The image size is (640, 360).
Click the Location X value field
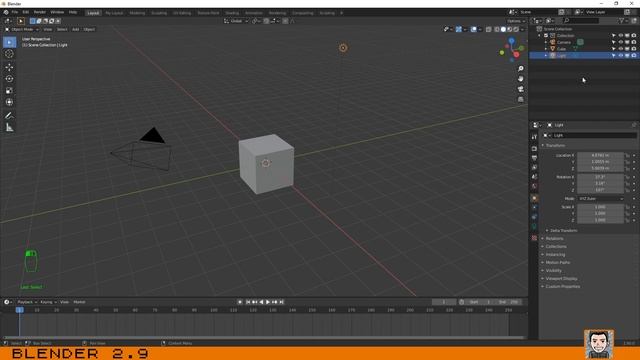coord(600,155)
